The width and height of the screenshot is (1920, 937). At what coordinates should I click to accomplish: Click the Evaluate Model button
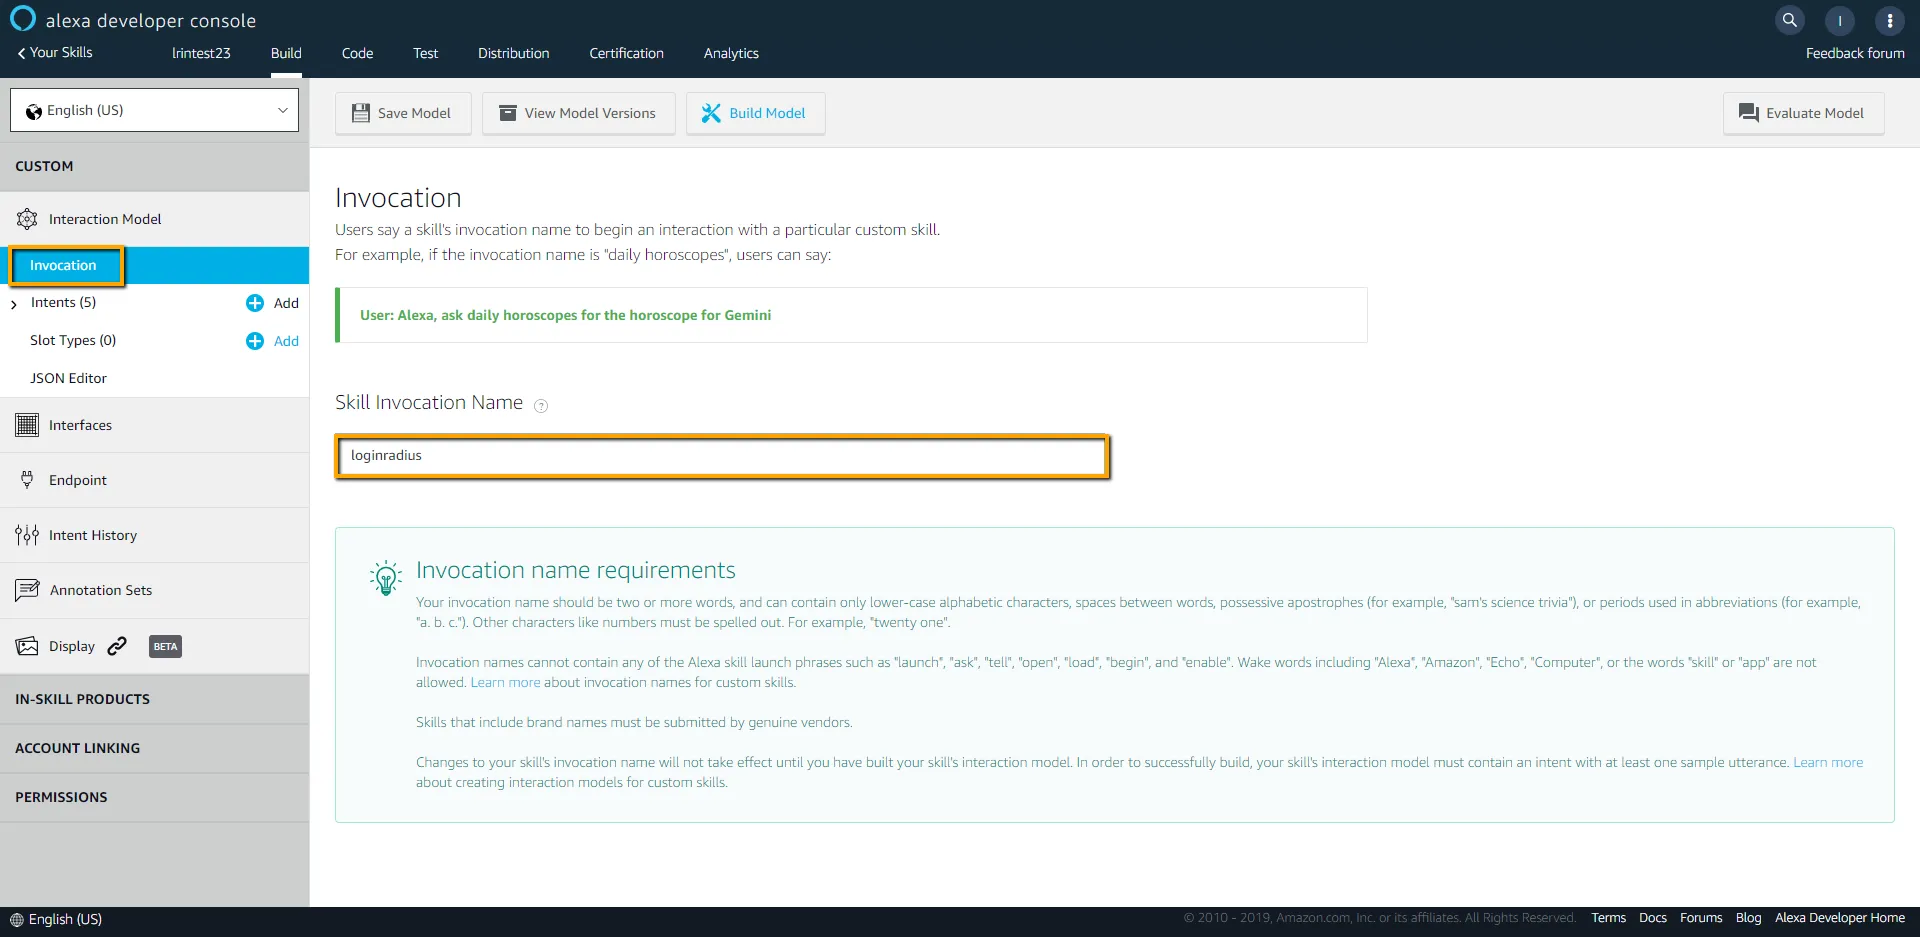pyautogui.click(x=1802, y=113)
